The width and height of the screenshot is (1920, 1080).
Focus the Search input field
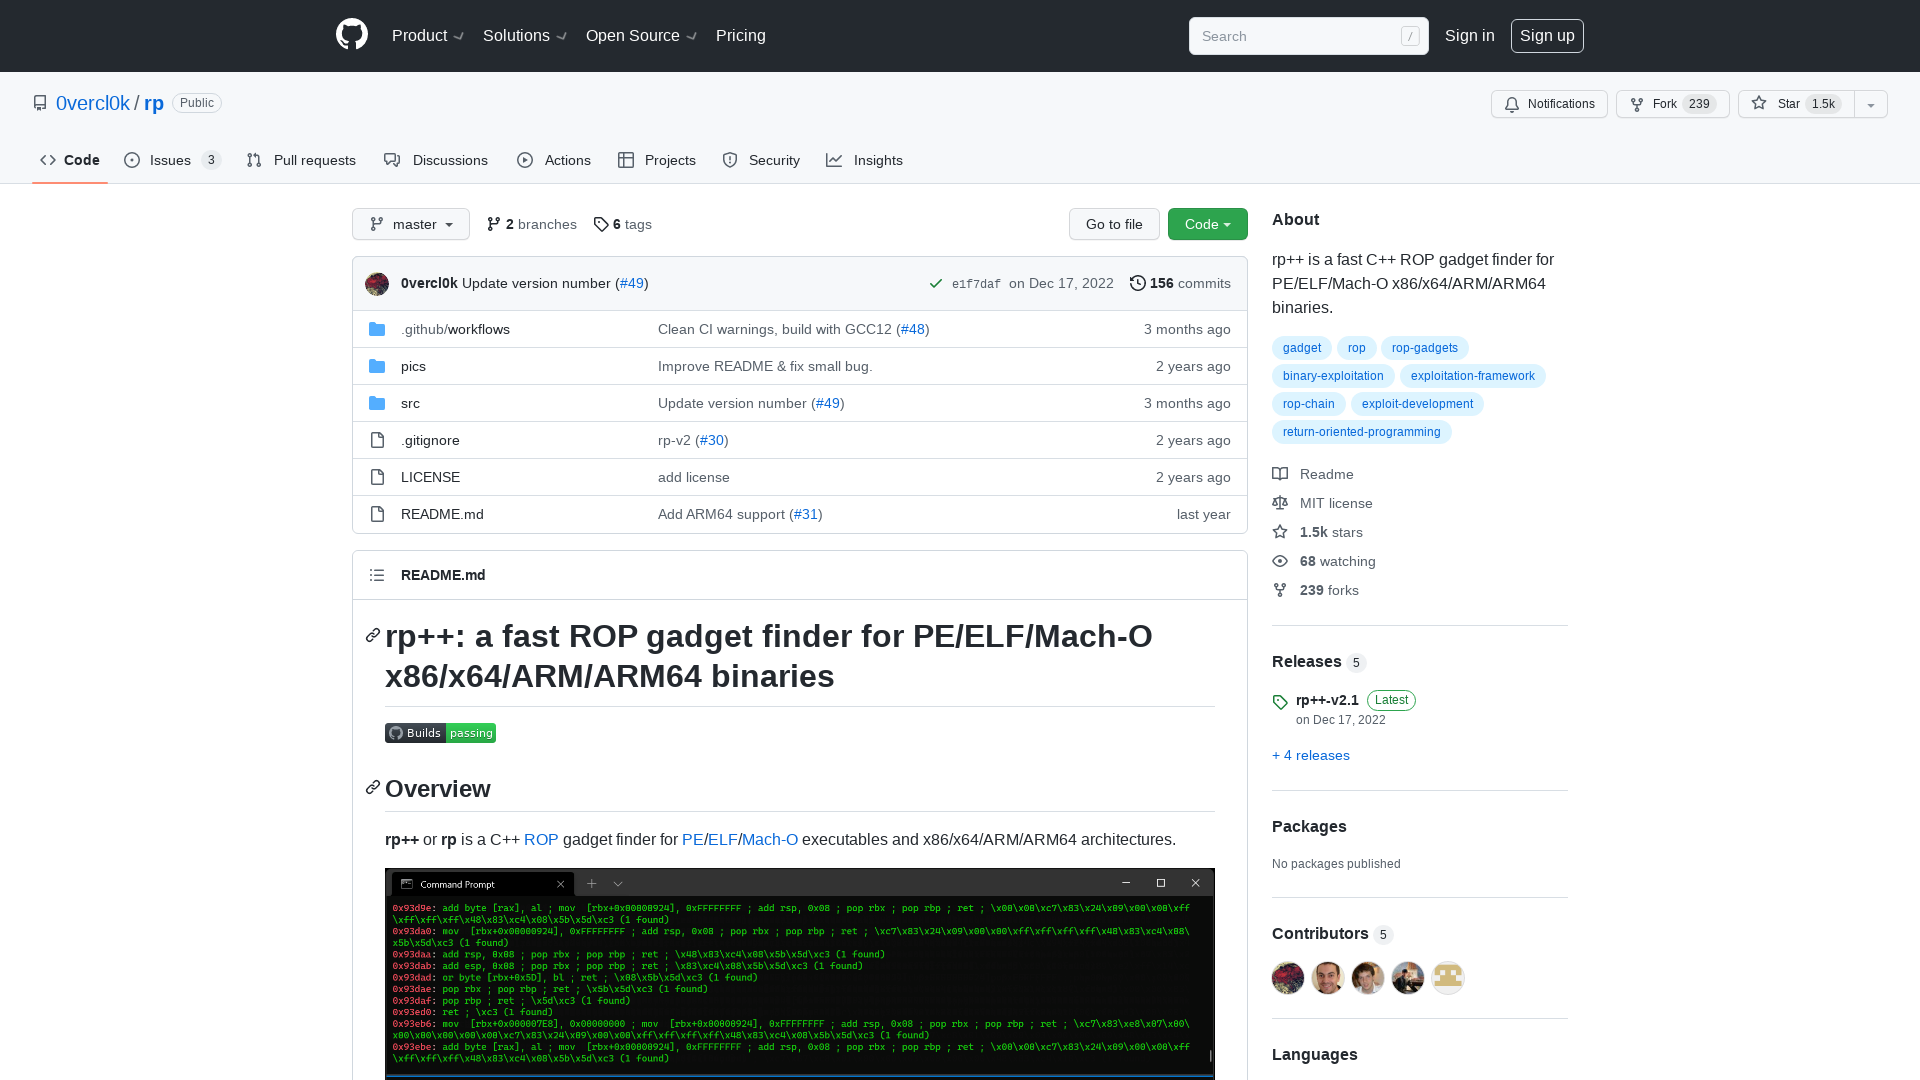tap(1308, 36)
